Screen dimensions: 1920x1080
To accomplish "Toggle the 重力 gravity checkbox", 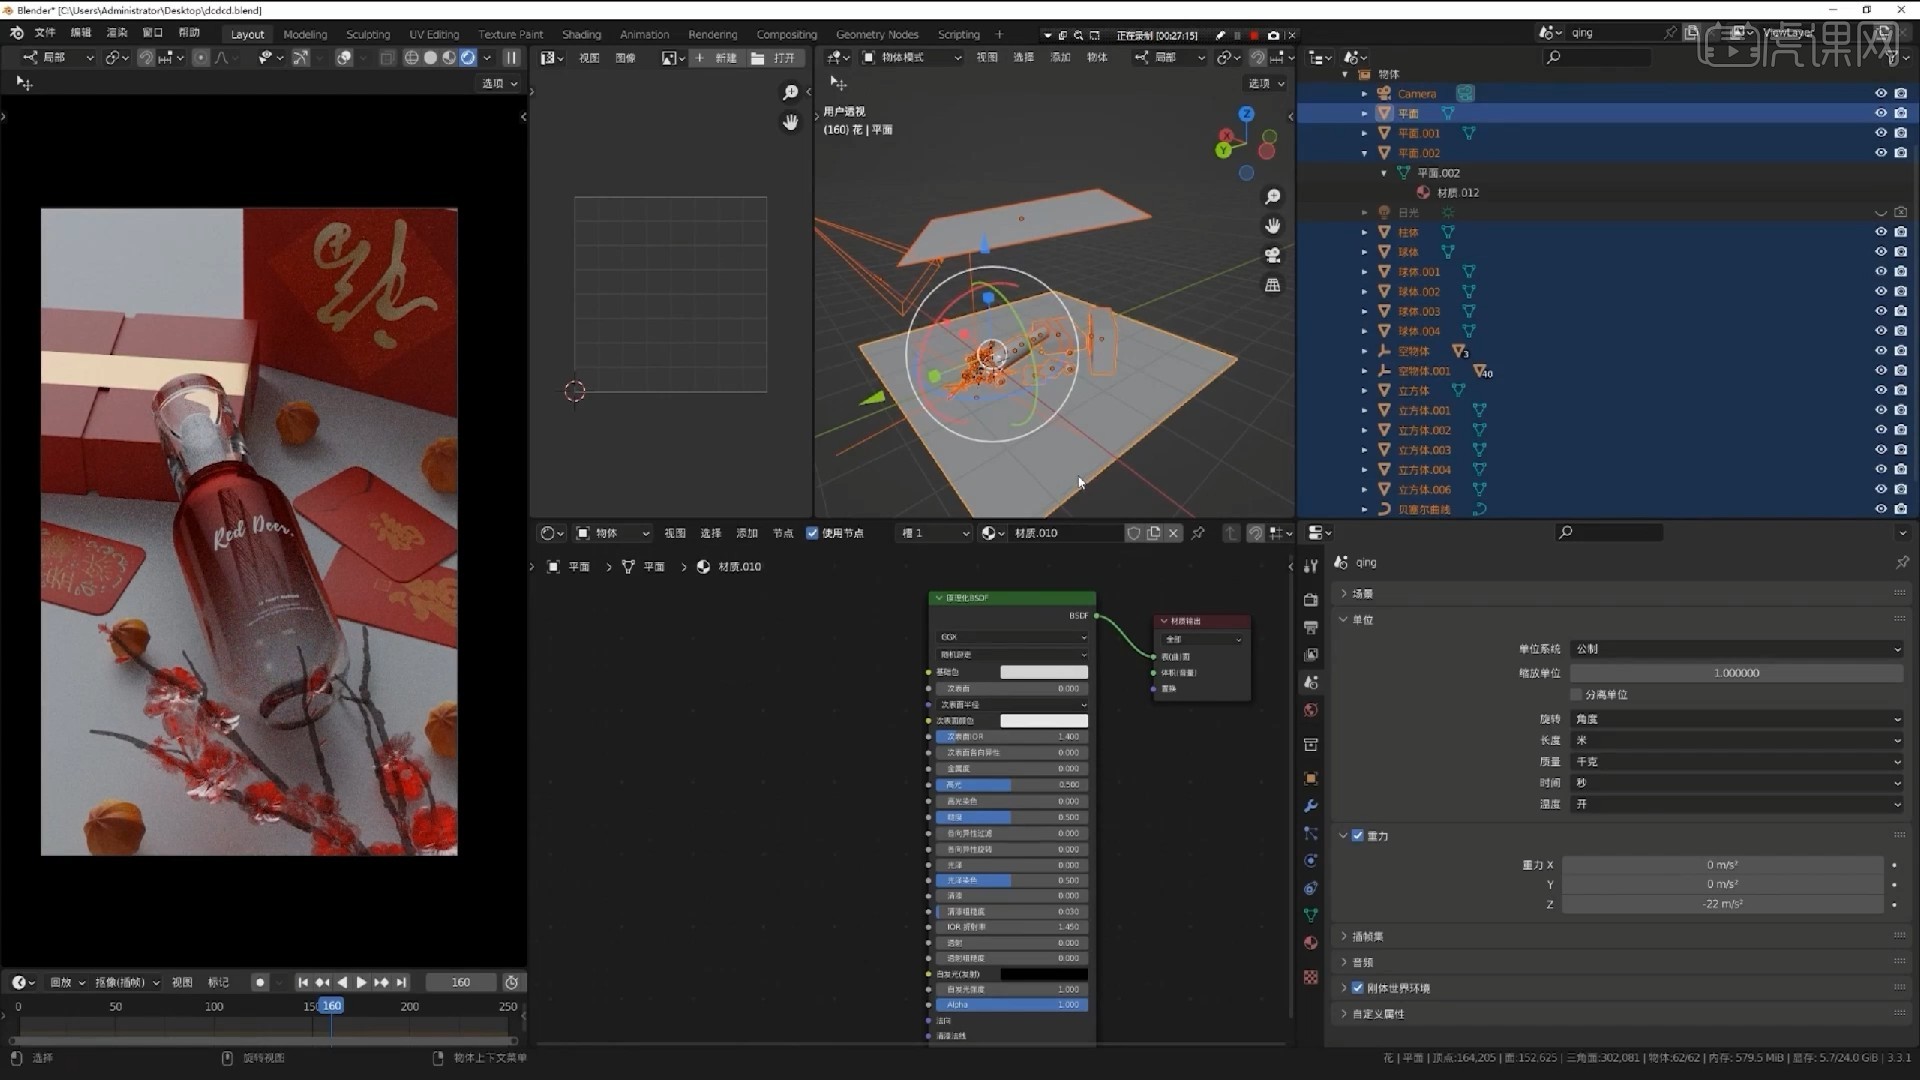I will tap(1358, 836).
